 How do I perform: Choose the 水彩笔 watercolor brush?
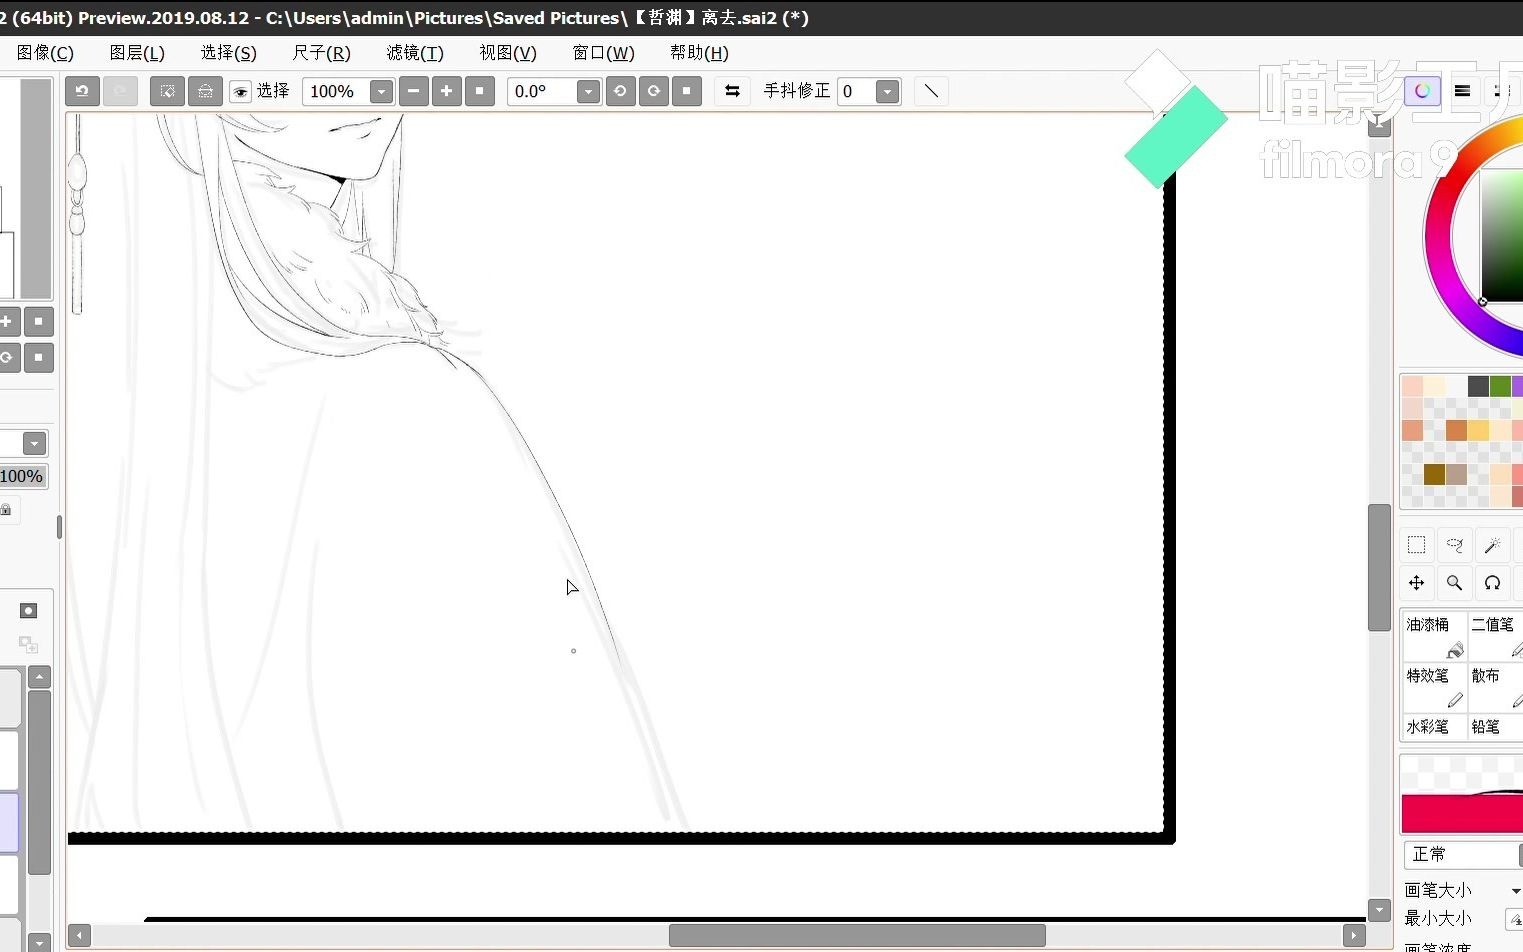click(x=1434, y=727)
